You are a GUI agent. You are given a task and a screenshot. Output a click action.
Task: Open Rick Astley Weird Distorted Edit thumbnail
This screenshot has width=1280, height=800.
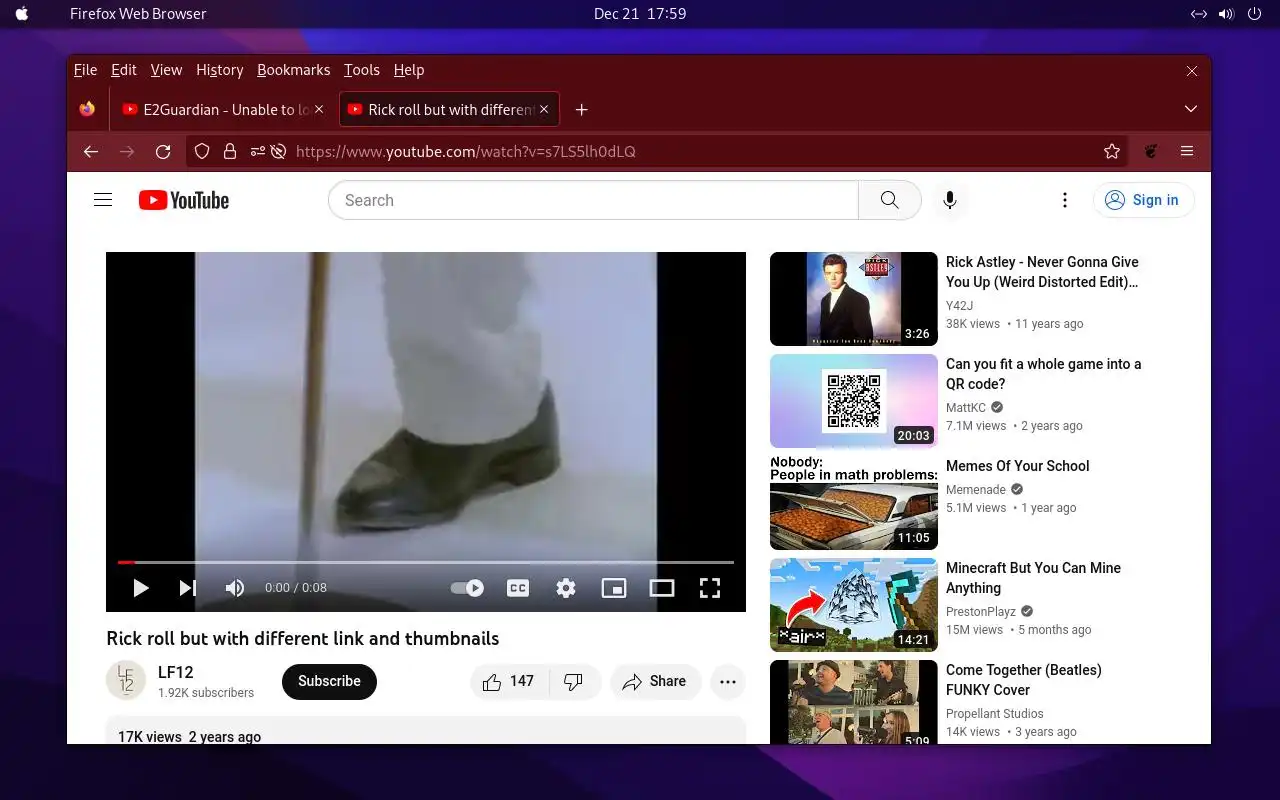pyautogui.click(x=854, y=299)
